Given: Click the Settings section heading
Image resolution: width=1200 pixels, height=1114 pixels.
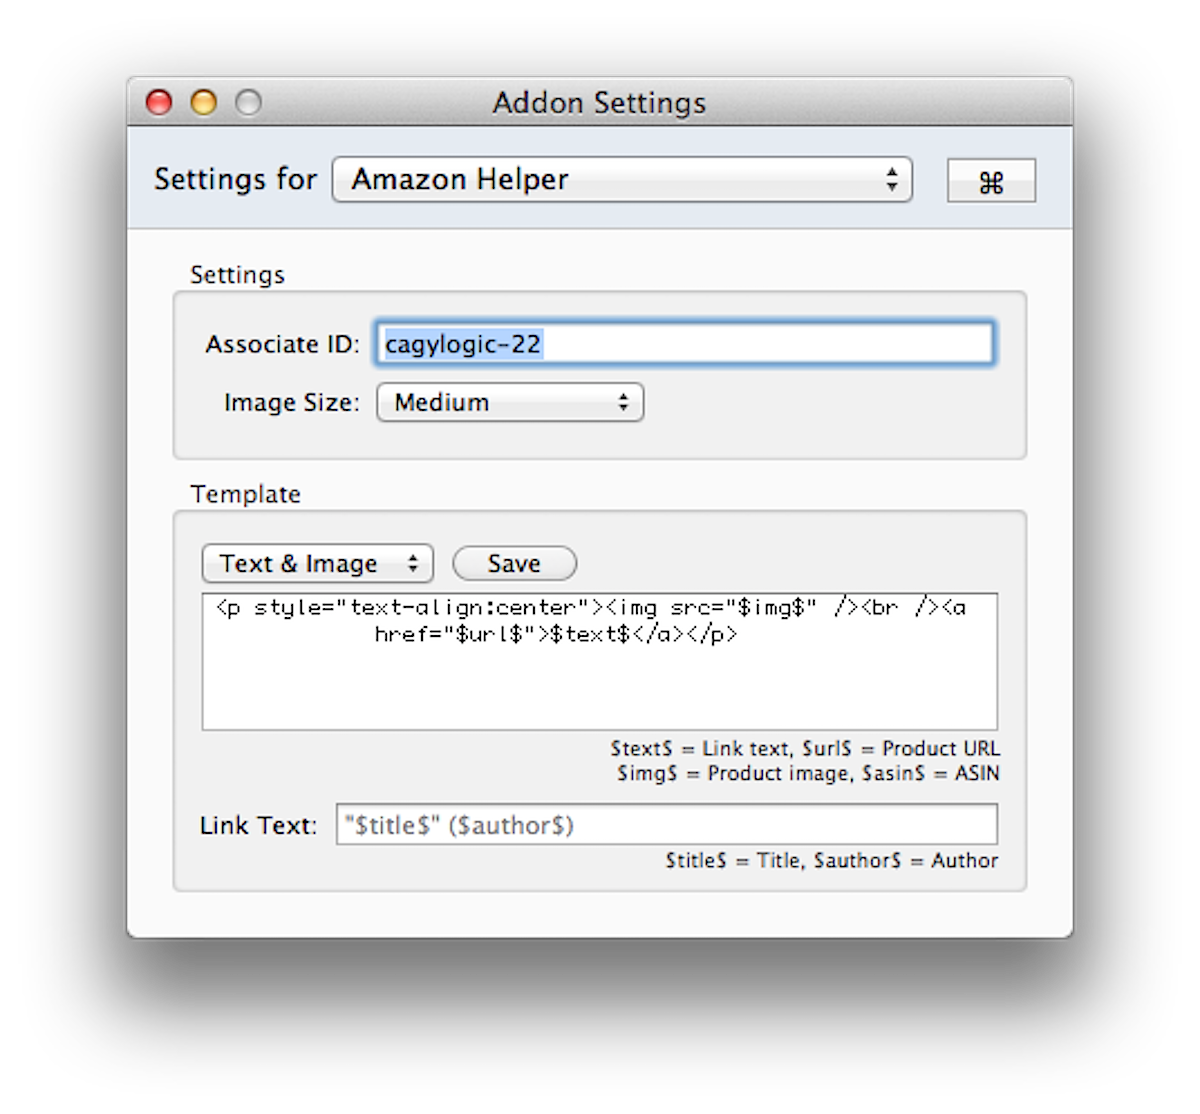Looking at the screenshot, I should coord(237,275).
